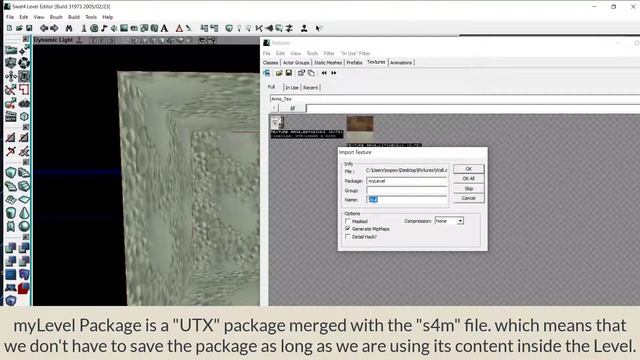Click into the Name field
This screenshot has width=640, height=360.
click(407, 200)
